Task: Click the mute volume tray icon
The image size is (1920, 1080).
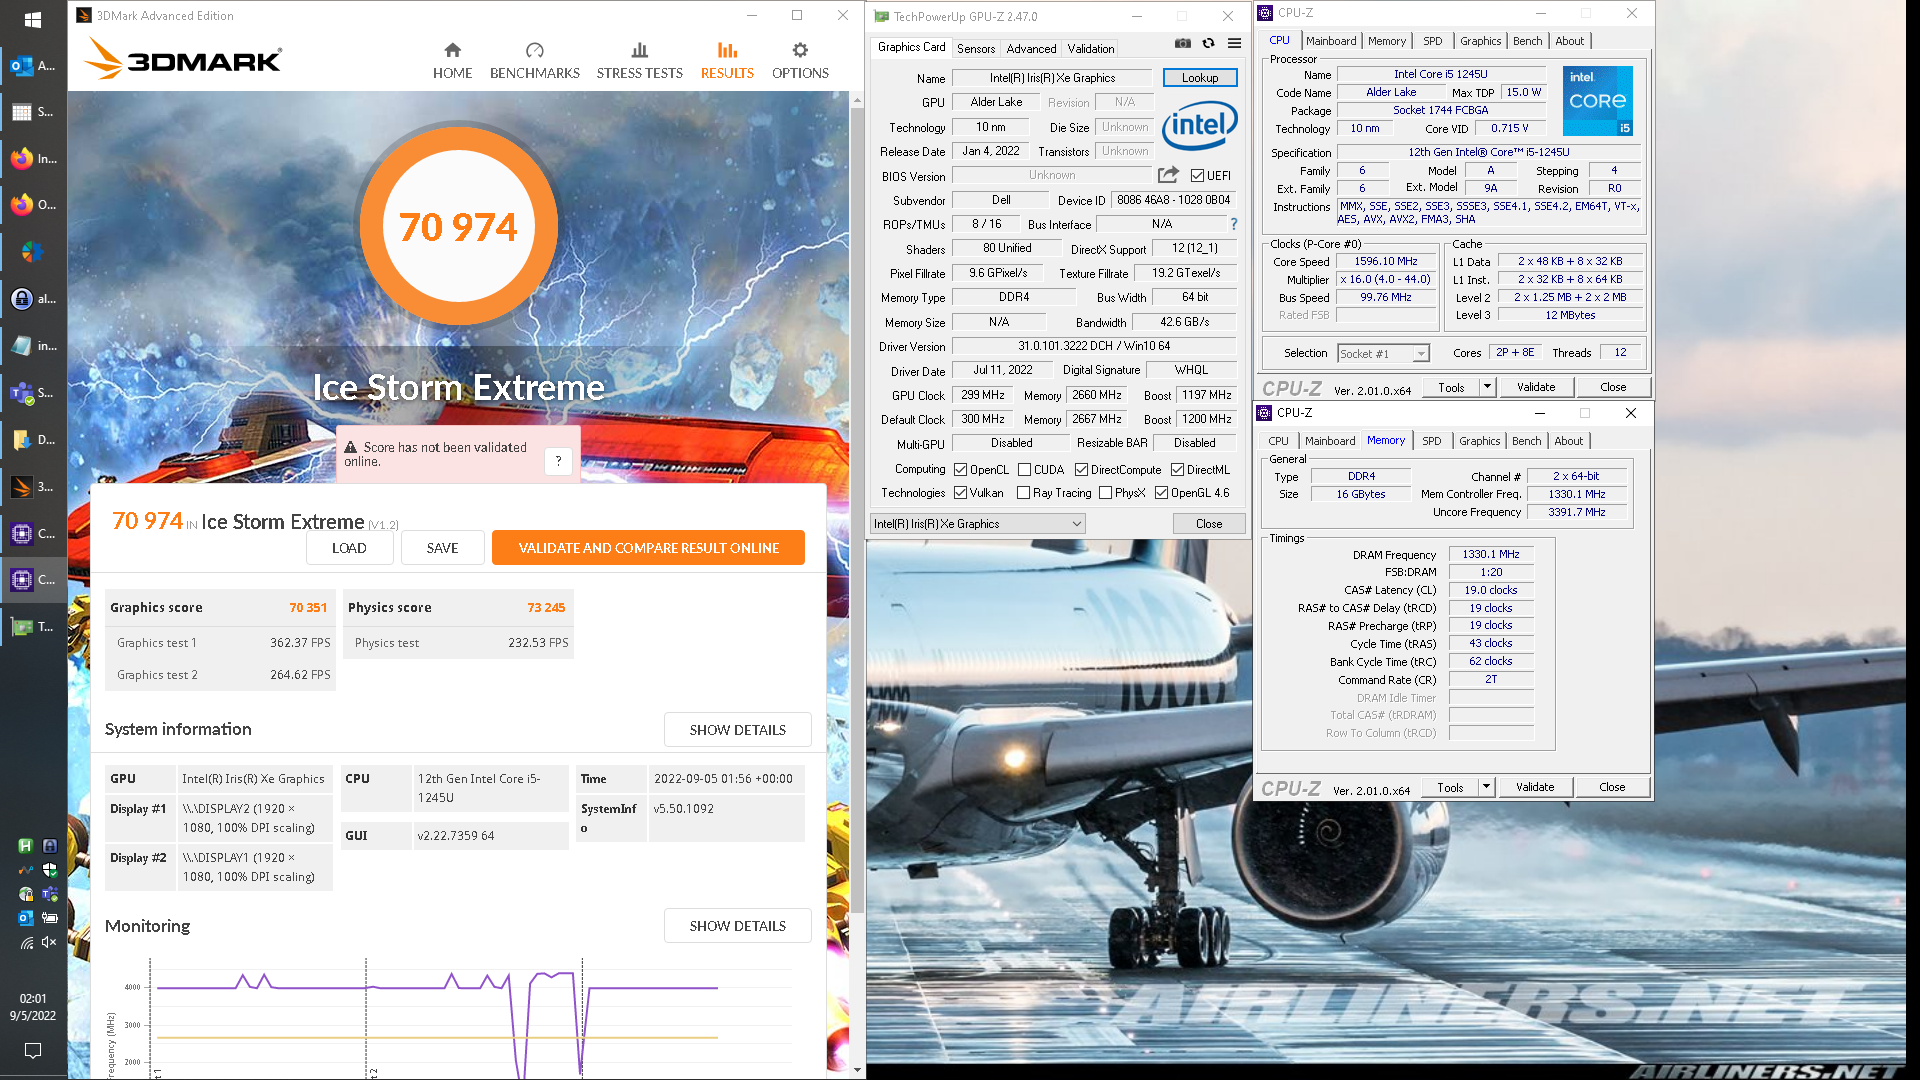Action: [x=49, y=942]
